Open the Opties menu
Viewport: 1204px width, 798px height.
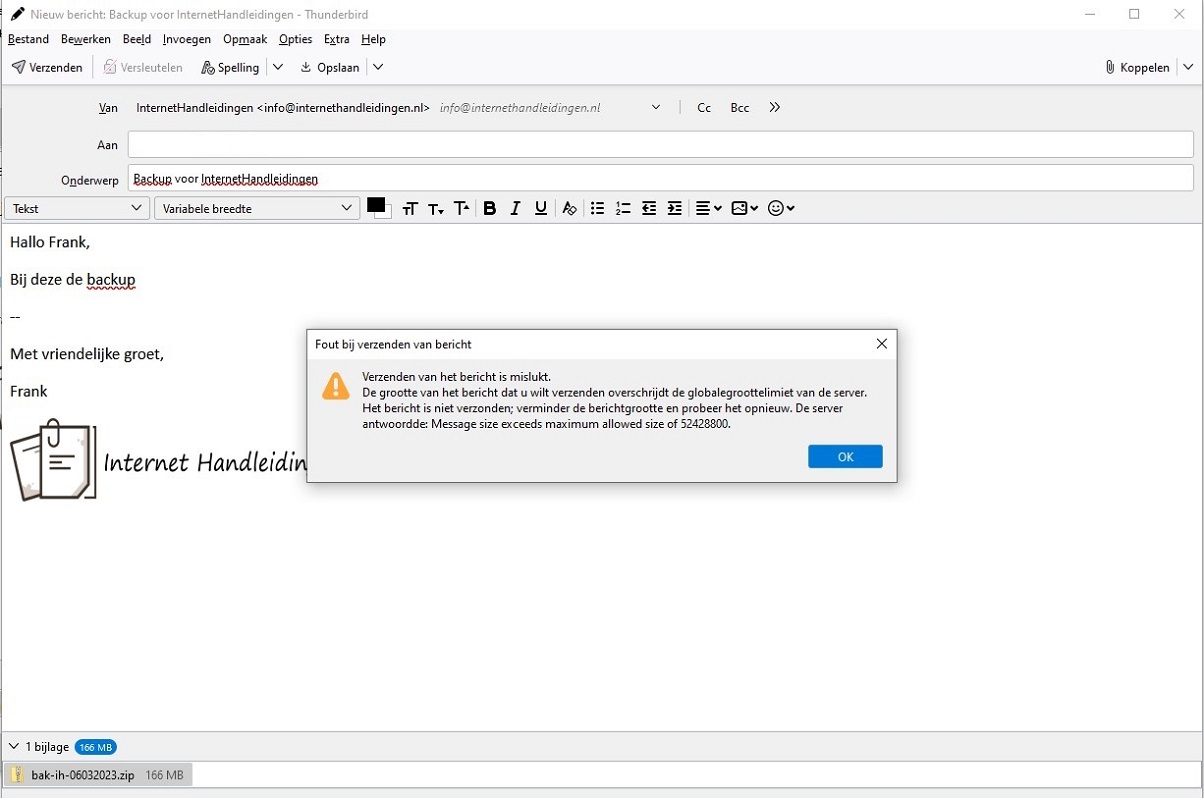[295, 39]
